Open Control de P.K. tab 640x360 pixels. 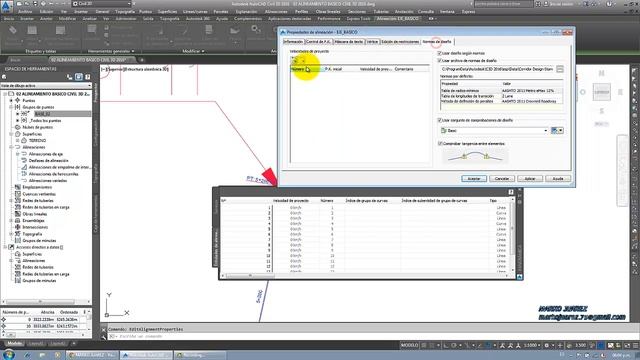(318, 42)
